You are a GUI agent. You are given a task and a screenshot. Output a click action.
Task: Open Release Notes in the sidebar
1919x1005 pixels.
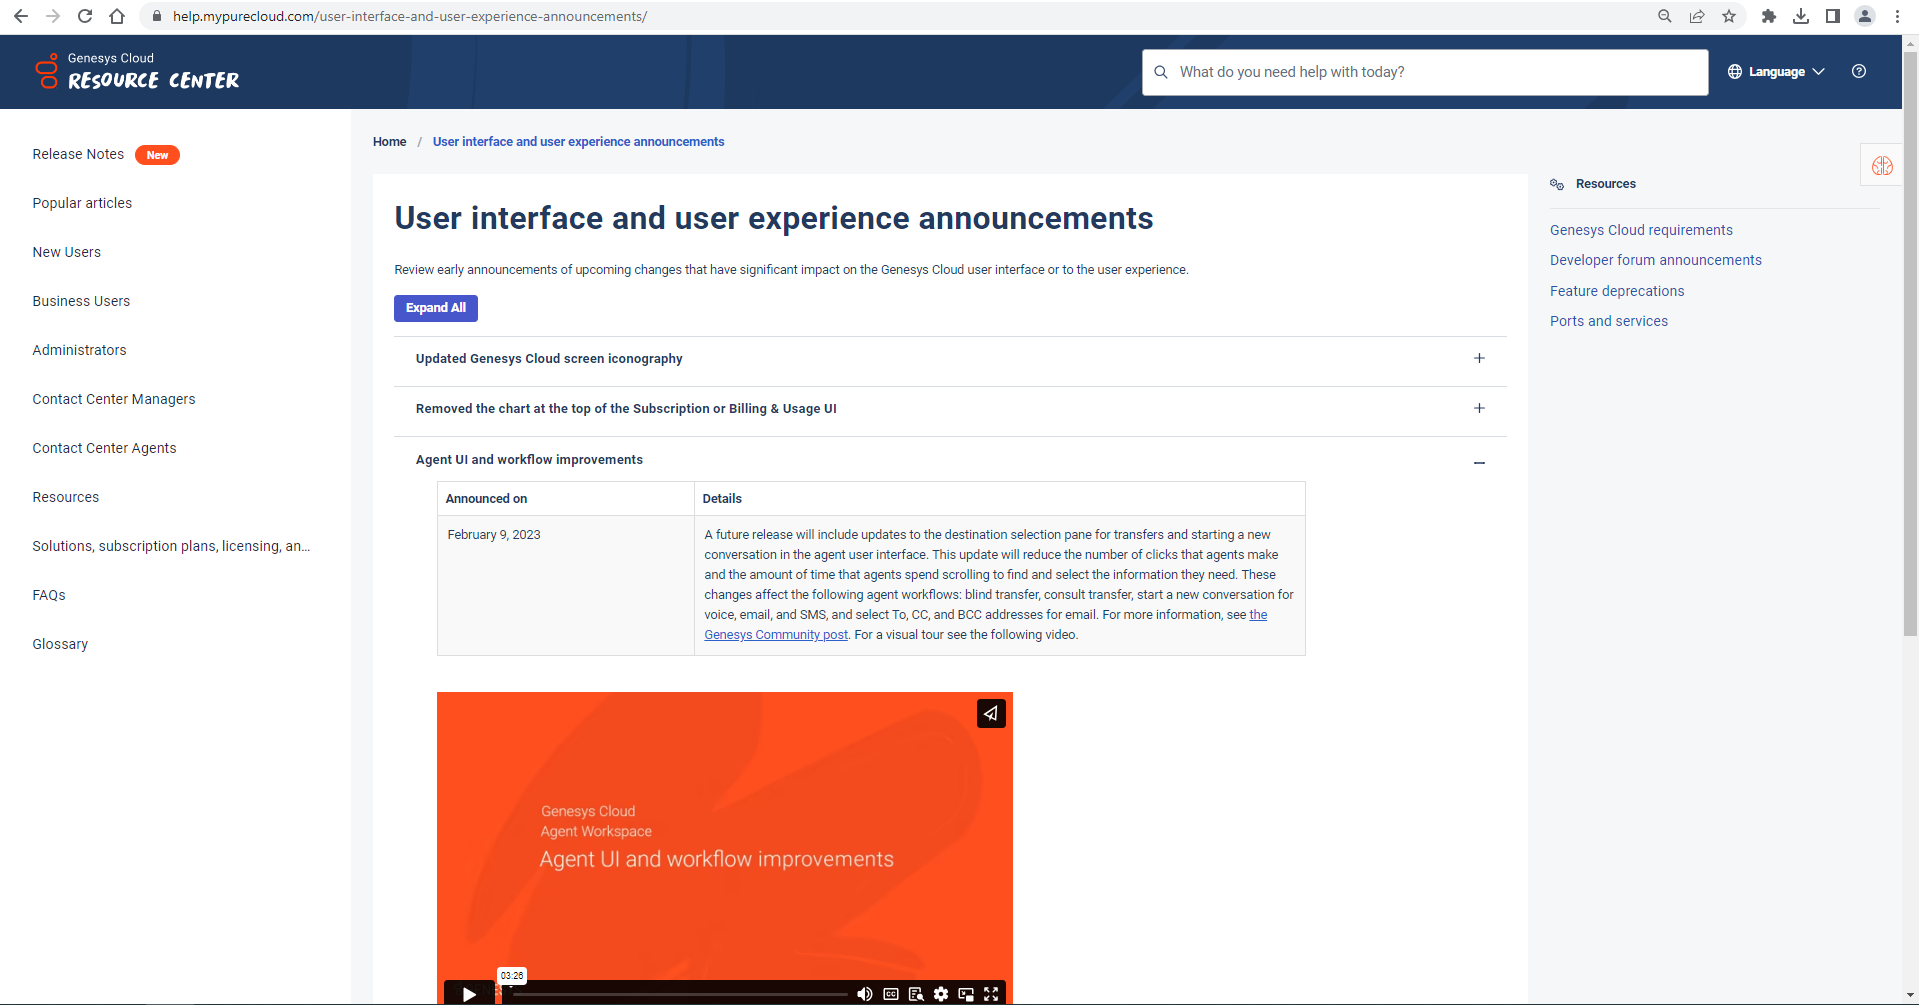(78, 154)
